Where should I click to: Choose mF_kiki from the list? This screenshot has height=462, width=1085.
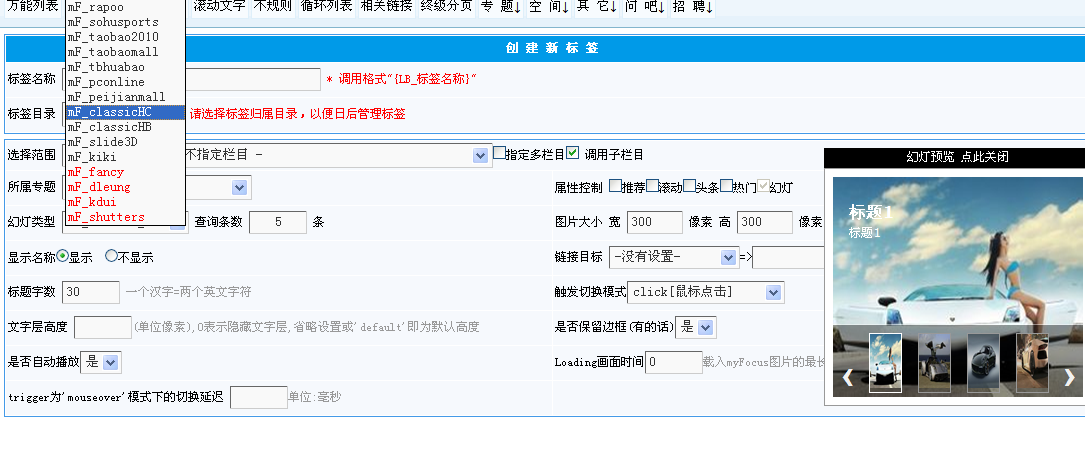[125, 157]
